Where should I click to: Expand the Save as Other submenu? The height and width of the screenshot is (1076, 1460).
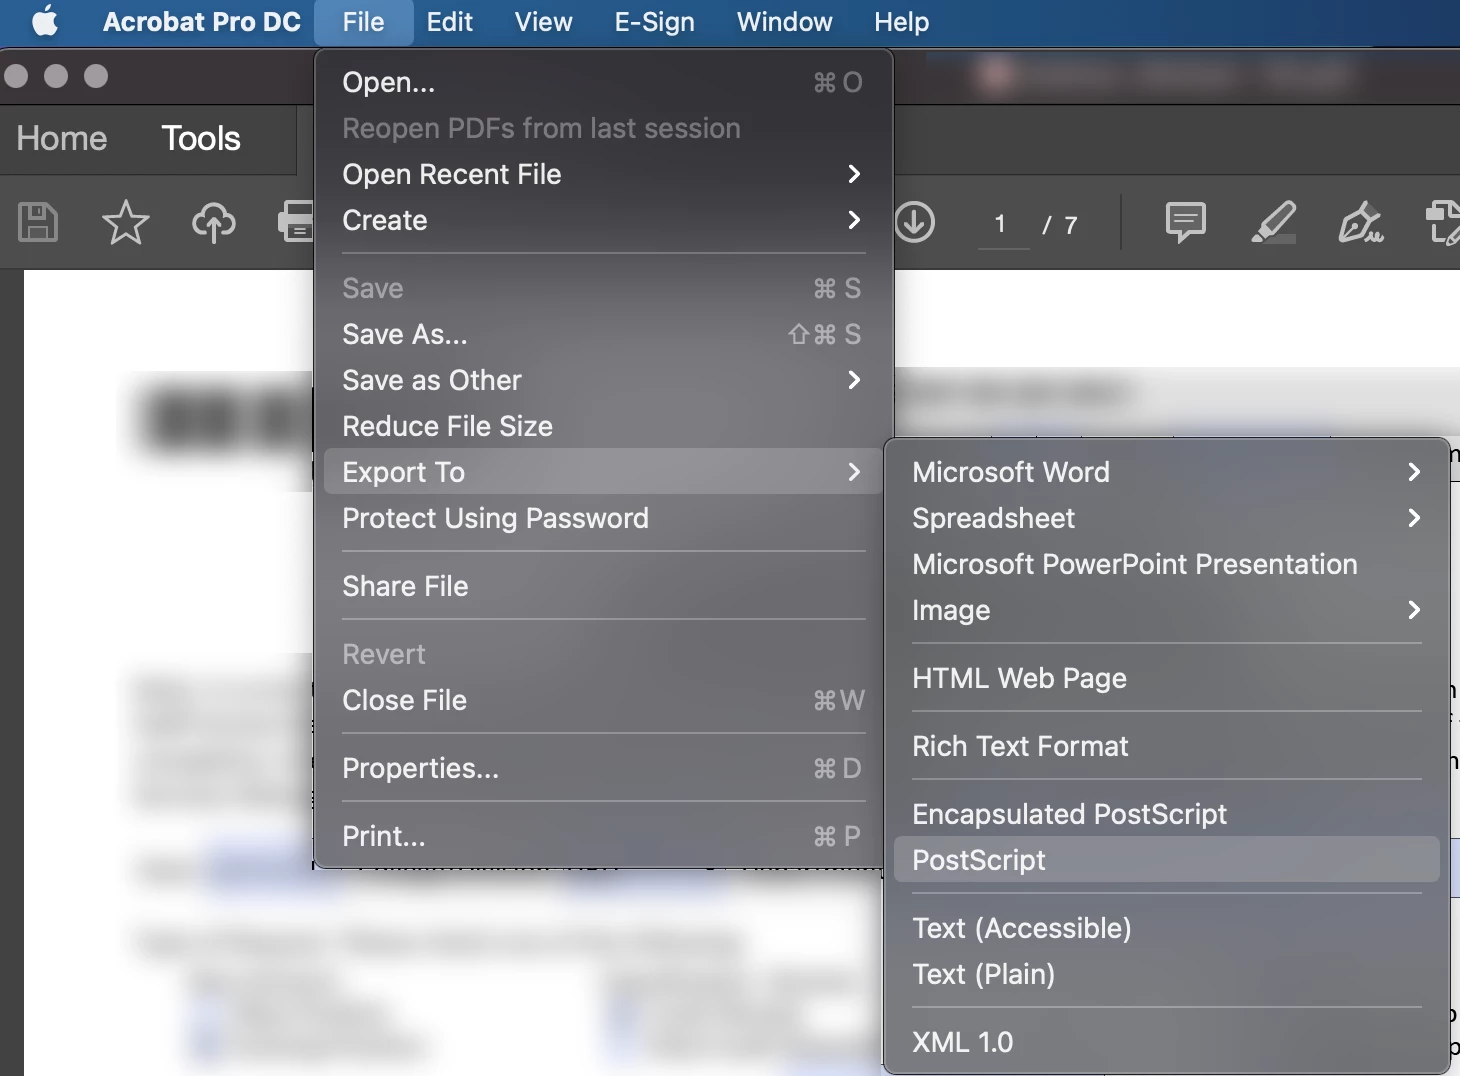603,380
